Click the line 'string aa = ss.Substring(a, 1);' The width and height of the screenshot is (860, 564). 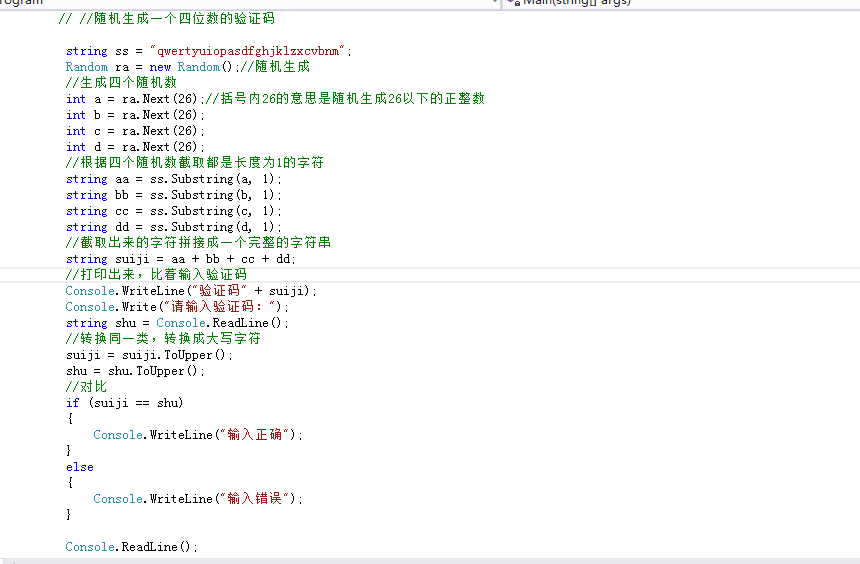(173, 179)
